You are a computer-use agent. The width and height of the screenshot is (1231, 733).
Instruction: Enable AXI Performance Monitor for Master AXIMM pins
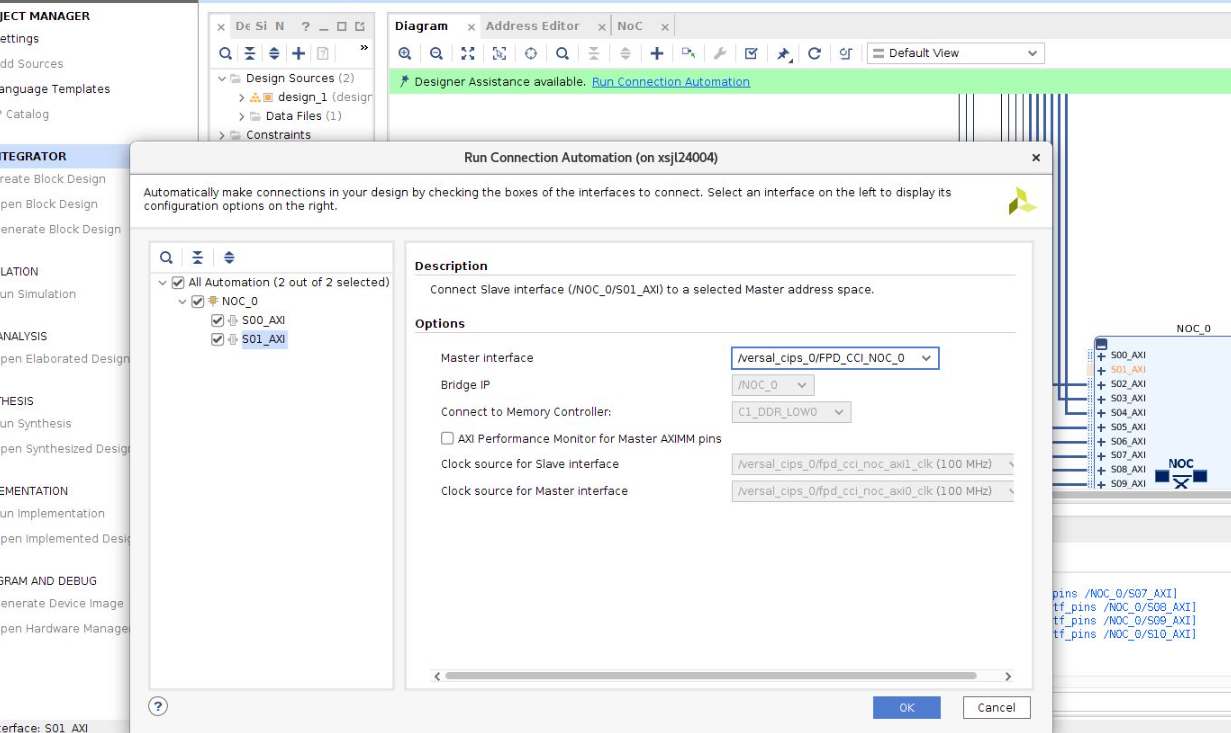coord(447,438)
